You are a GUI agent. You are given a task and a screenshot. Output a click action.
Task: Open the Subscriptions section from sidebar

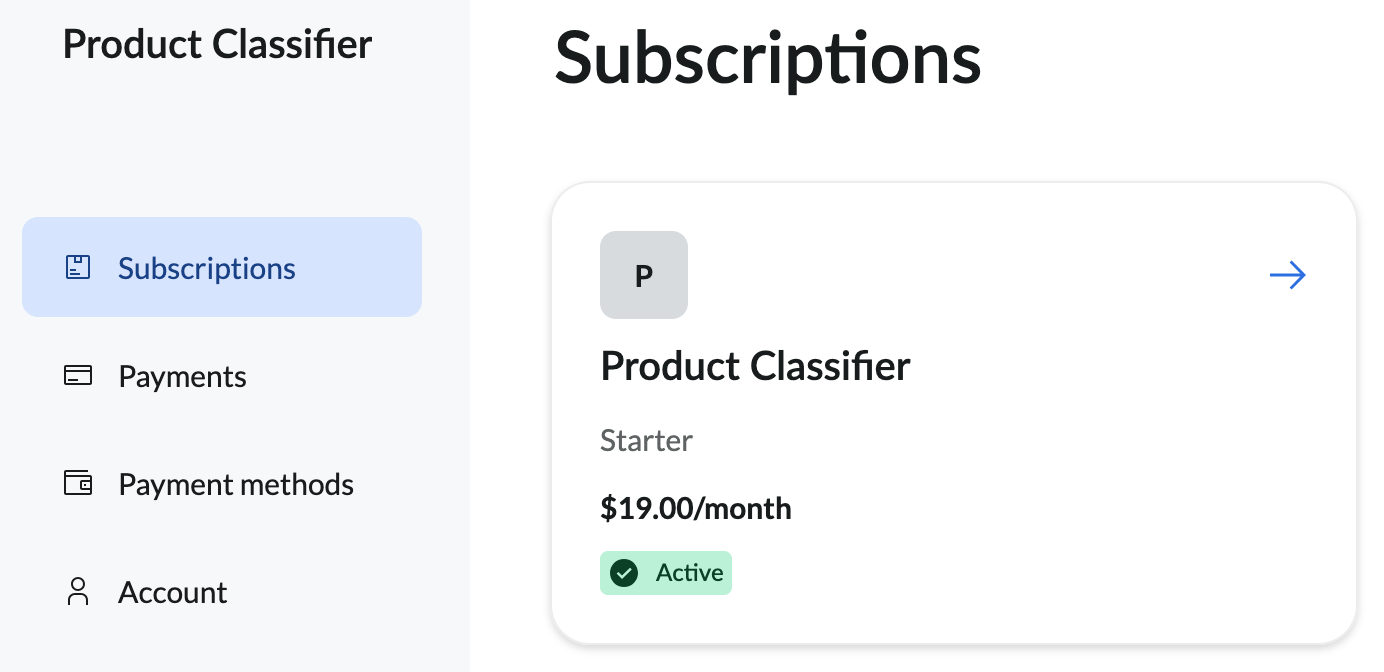point(206,267)
